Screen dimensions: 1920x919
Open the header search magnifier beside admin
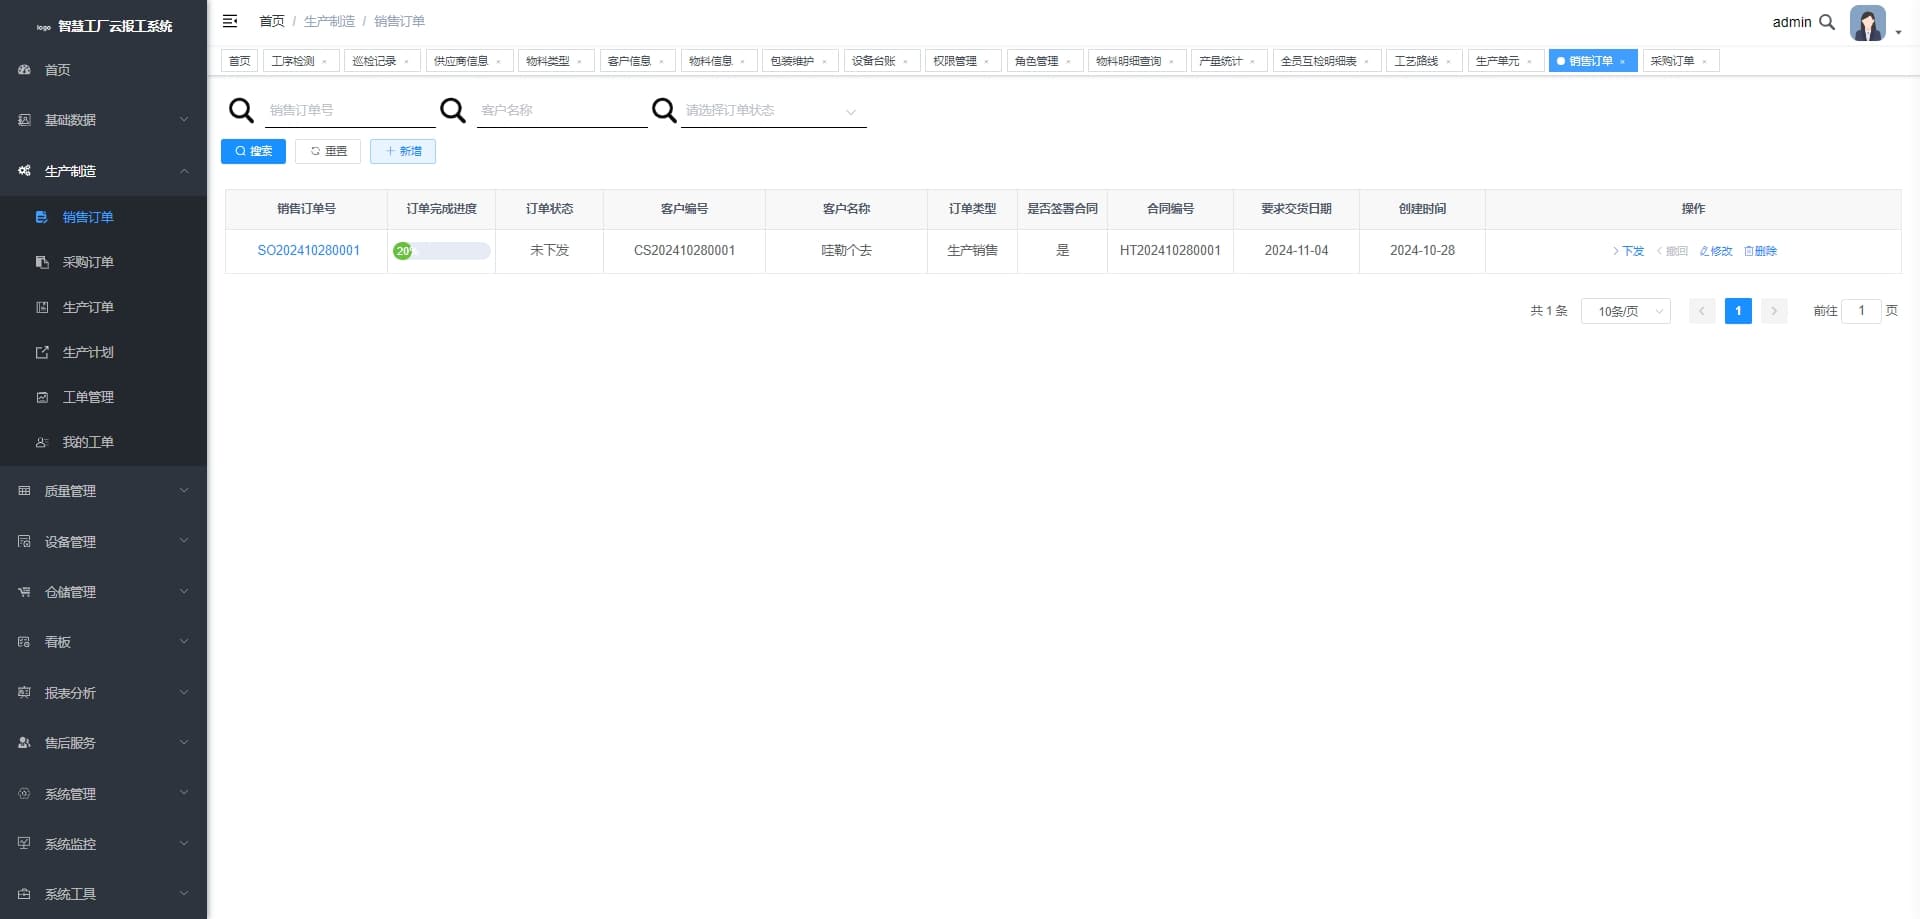click(1827, 22)
